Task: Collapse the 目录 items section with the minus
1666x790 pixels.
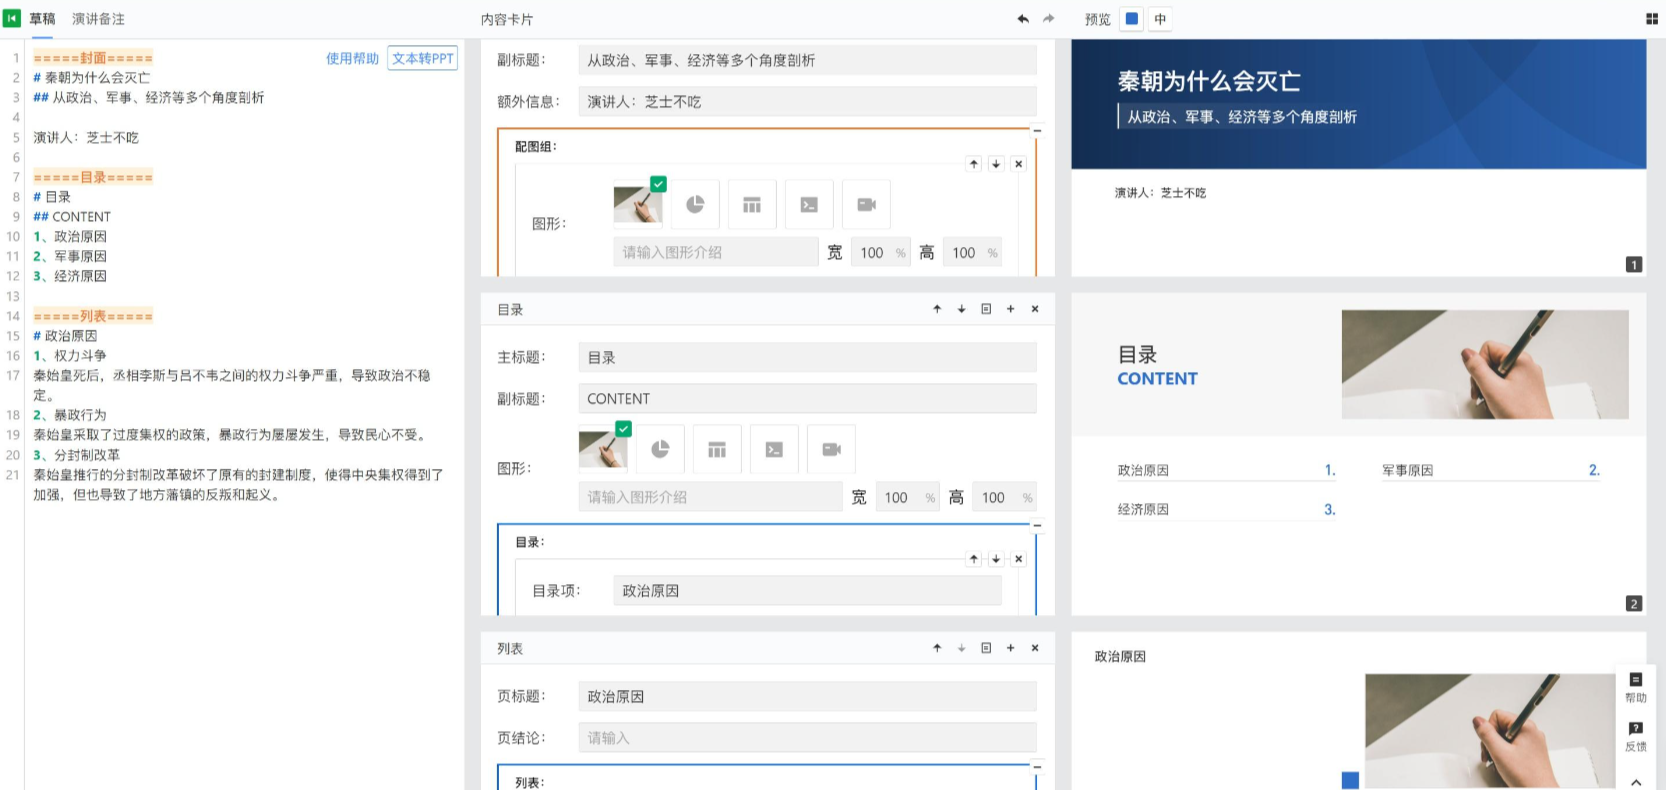Action: 1037,526
